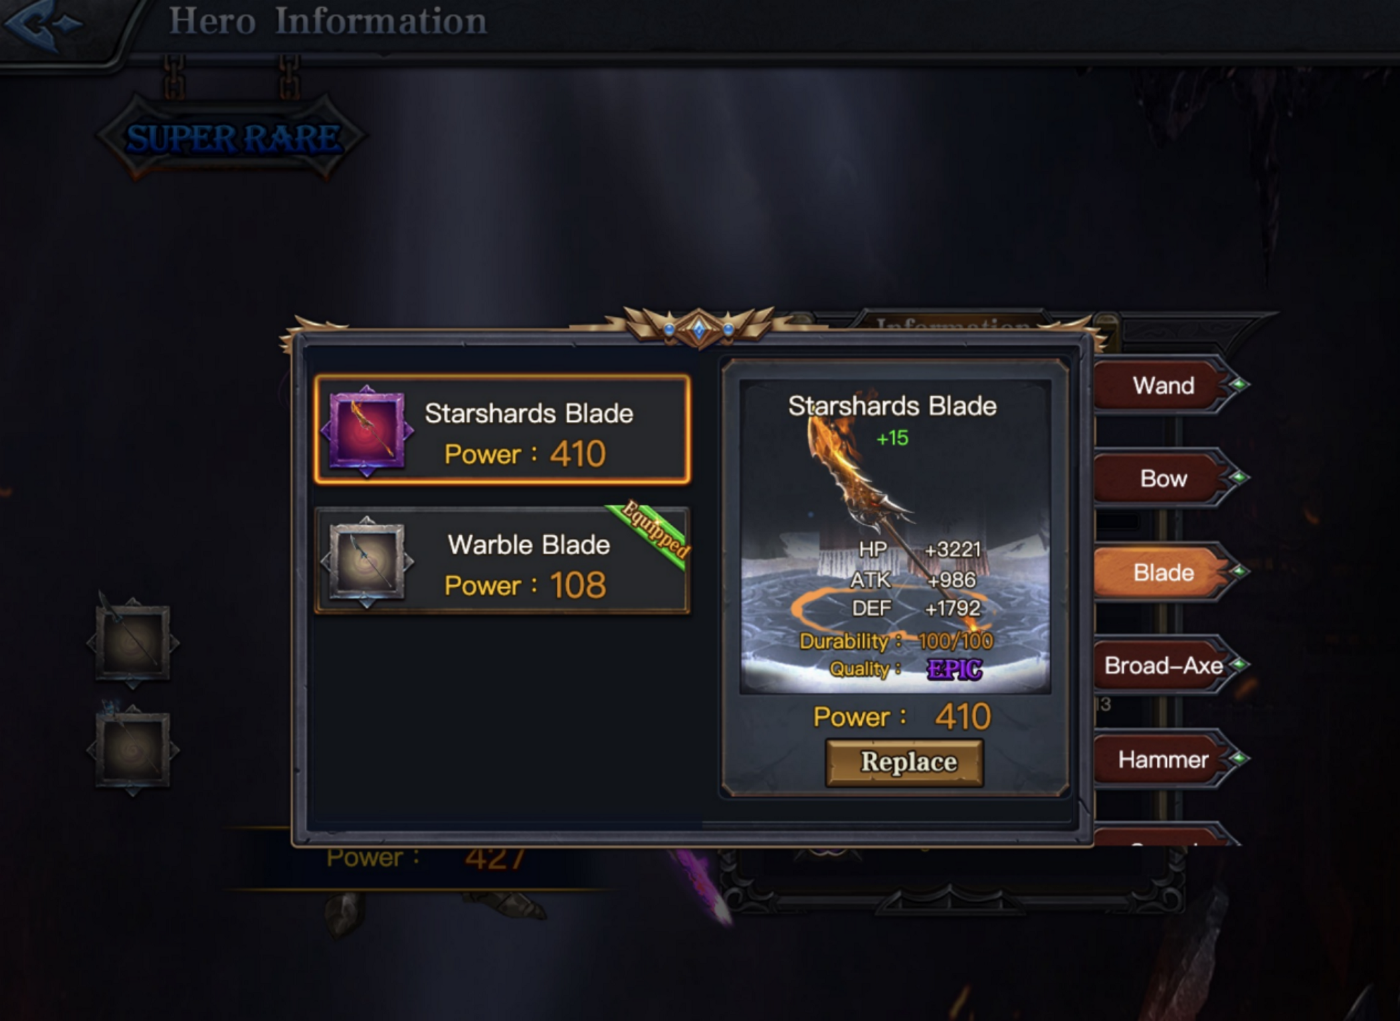Click the Replace button
Viewport: 1400px width, 1021px height.
click(x=905, y=762)
